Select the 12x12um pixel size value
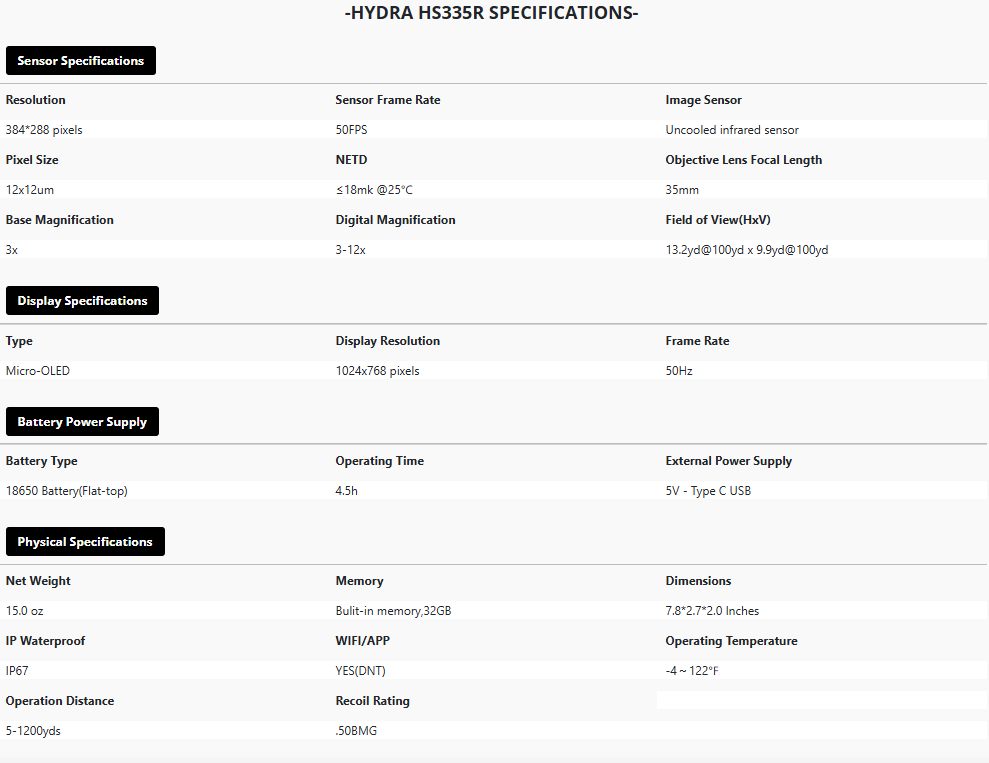Image resolution: width=989 pixels, height=763 pixels. tap(30, 190)
